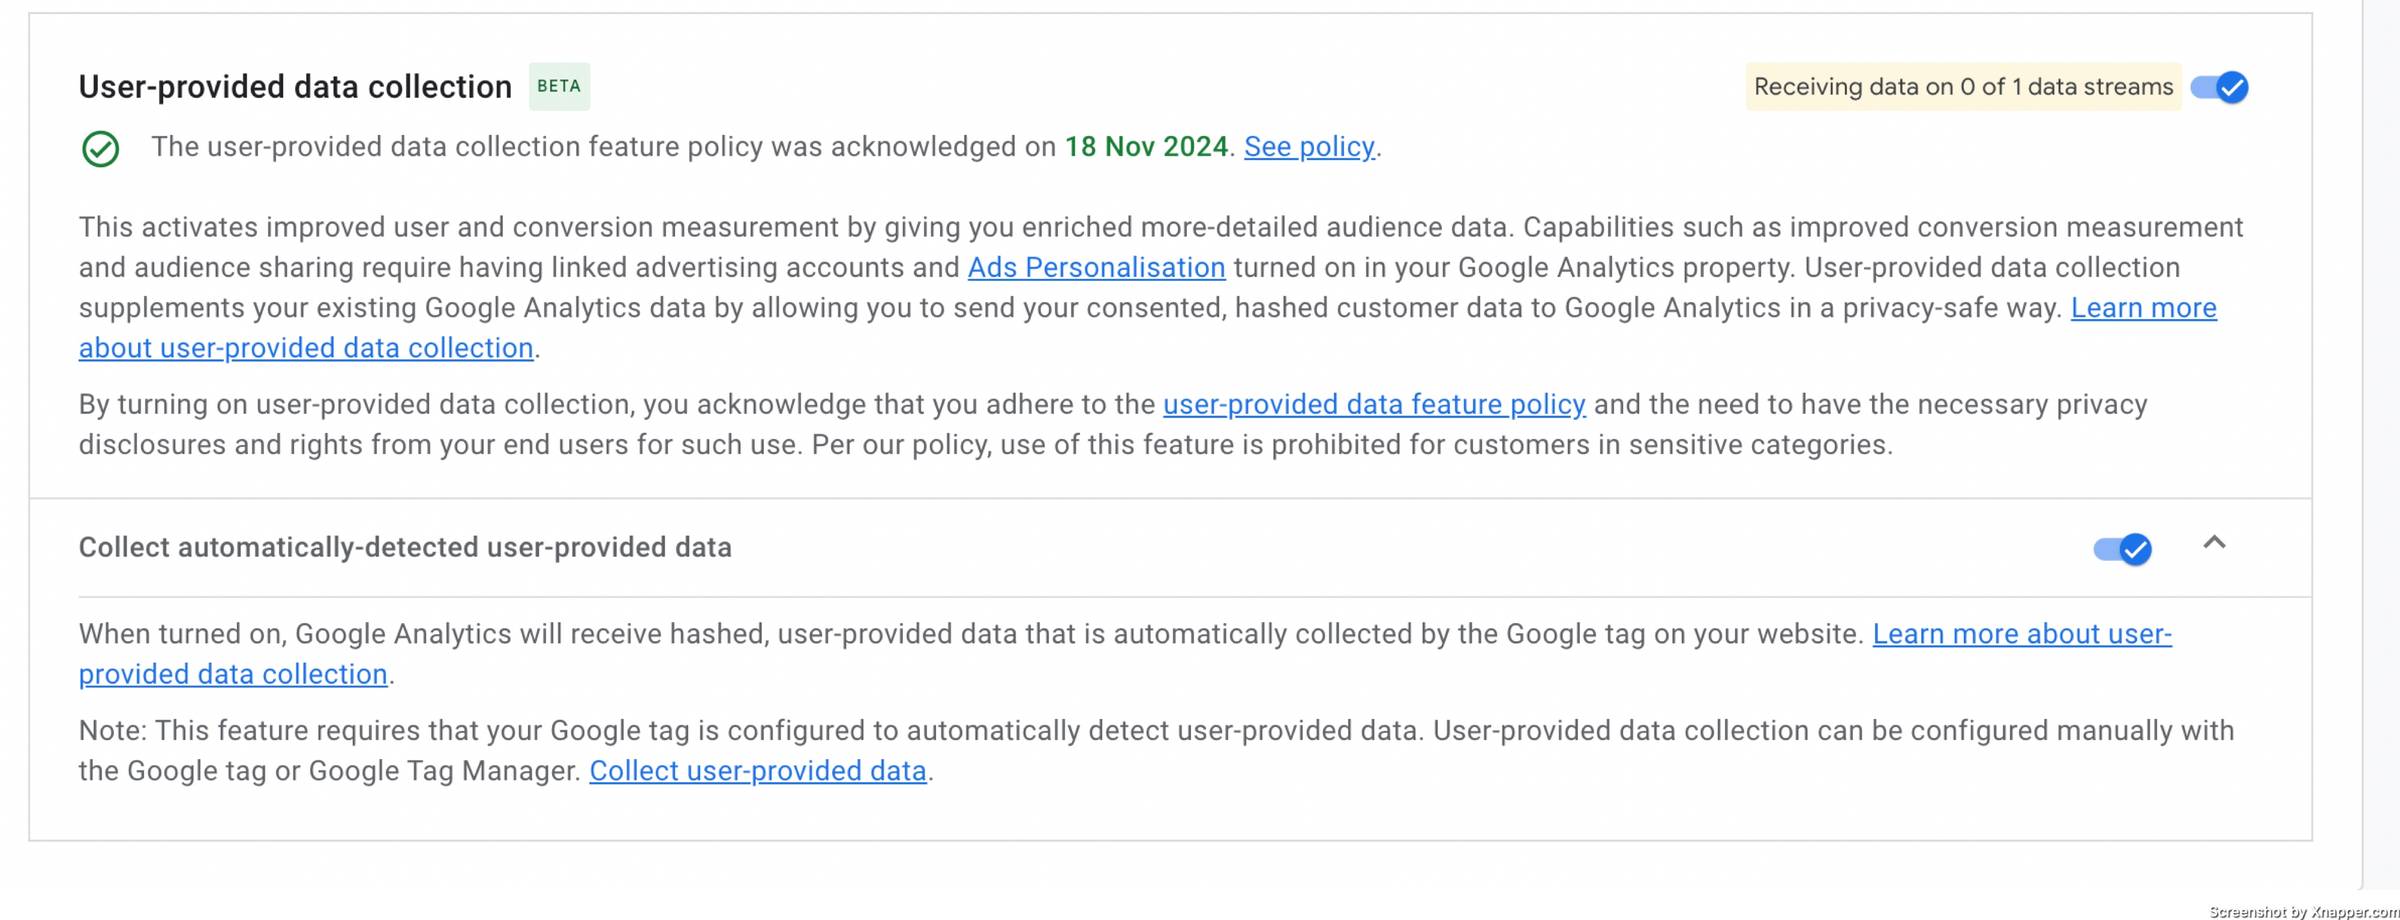Click the Collect user-provided data link

pyautogui.click(x=758, y=771)
